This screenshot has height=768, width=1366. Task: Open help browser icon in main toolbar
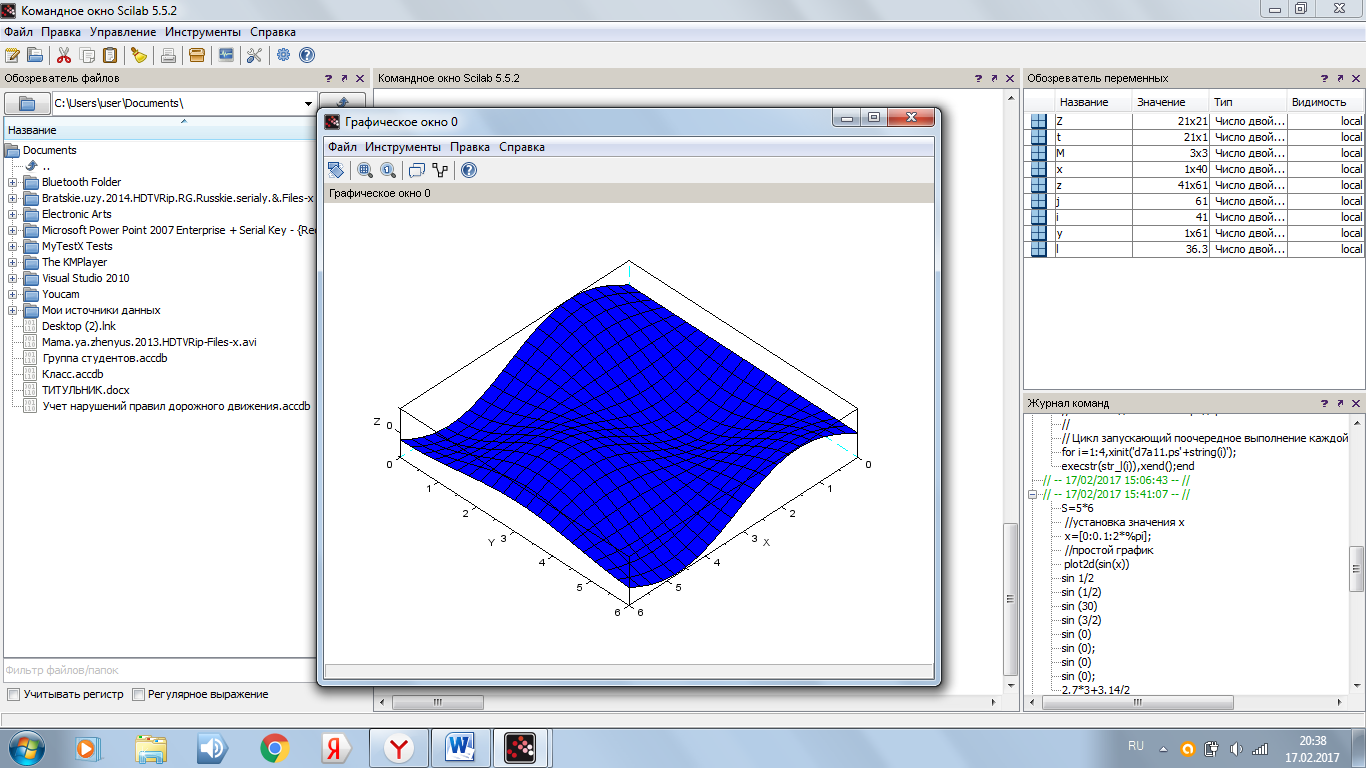pos(306,55)
